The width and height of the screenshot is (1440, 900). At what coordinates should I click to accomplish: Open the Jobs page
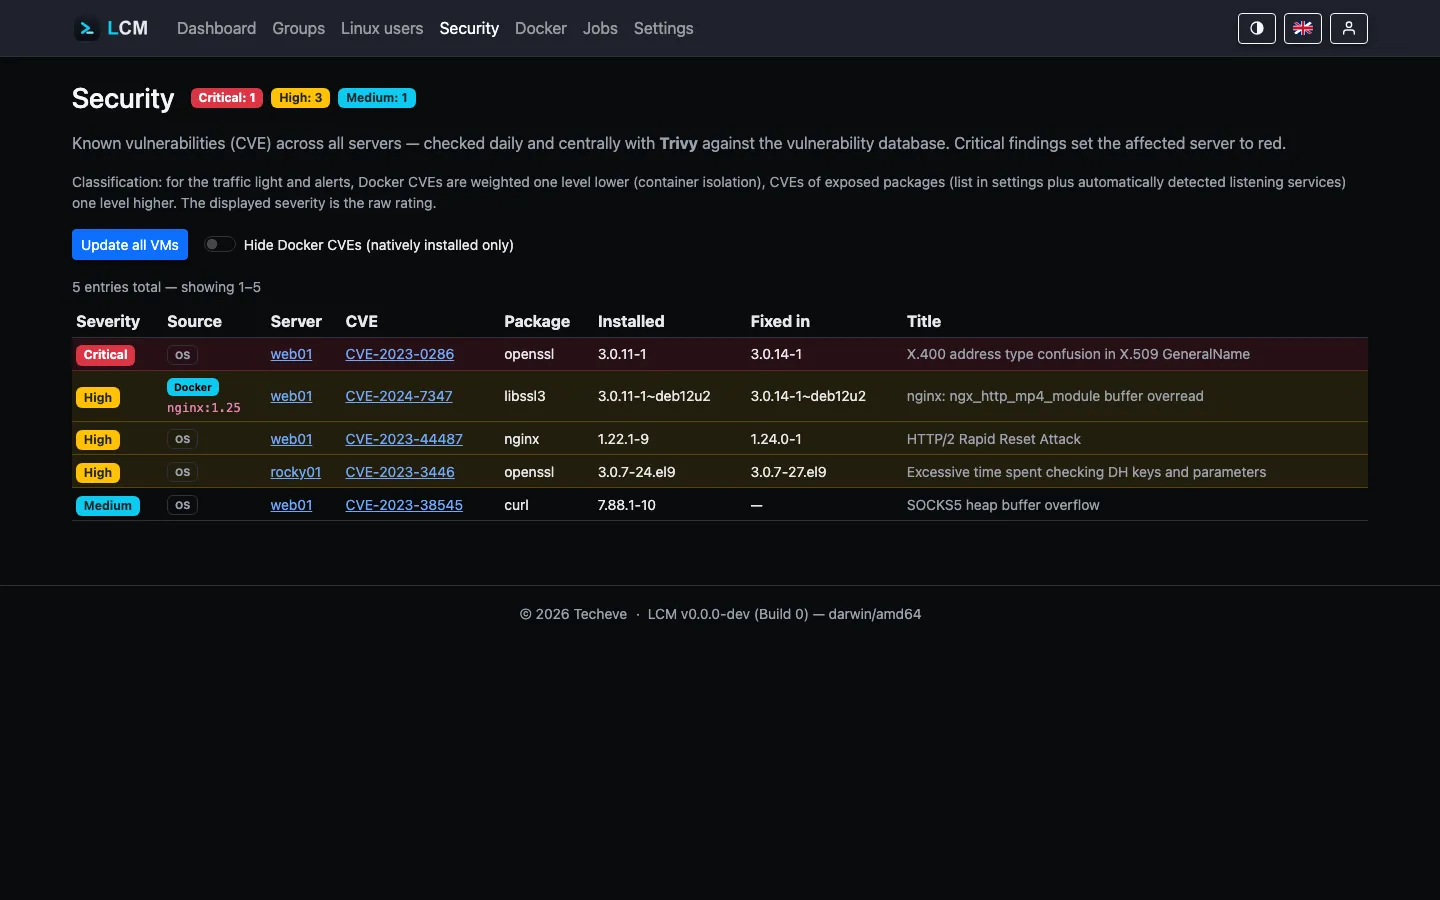600,28
